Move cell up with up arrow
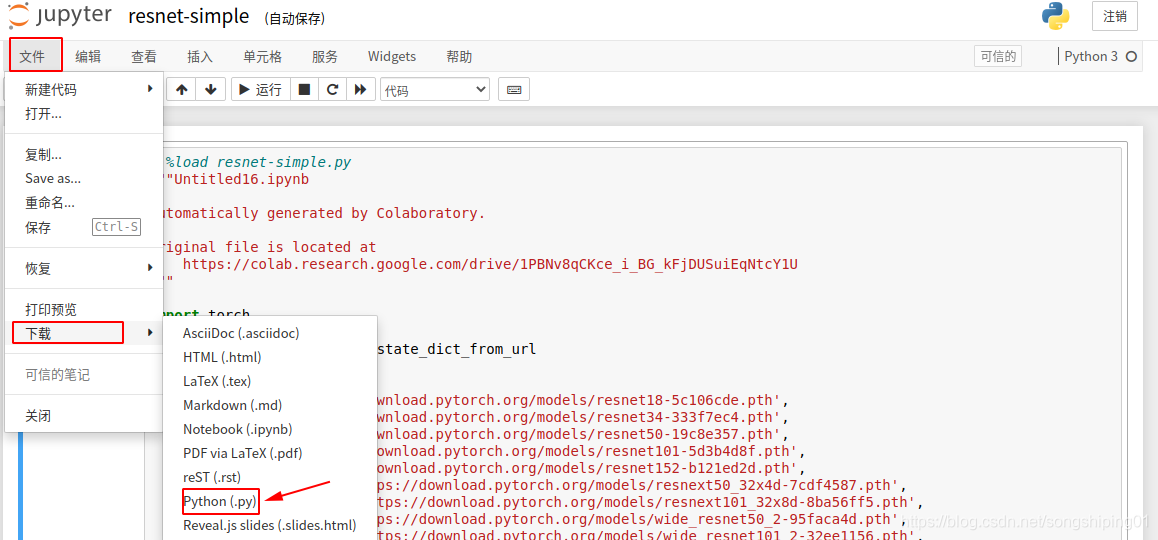 click(x=182, y=89)
